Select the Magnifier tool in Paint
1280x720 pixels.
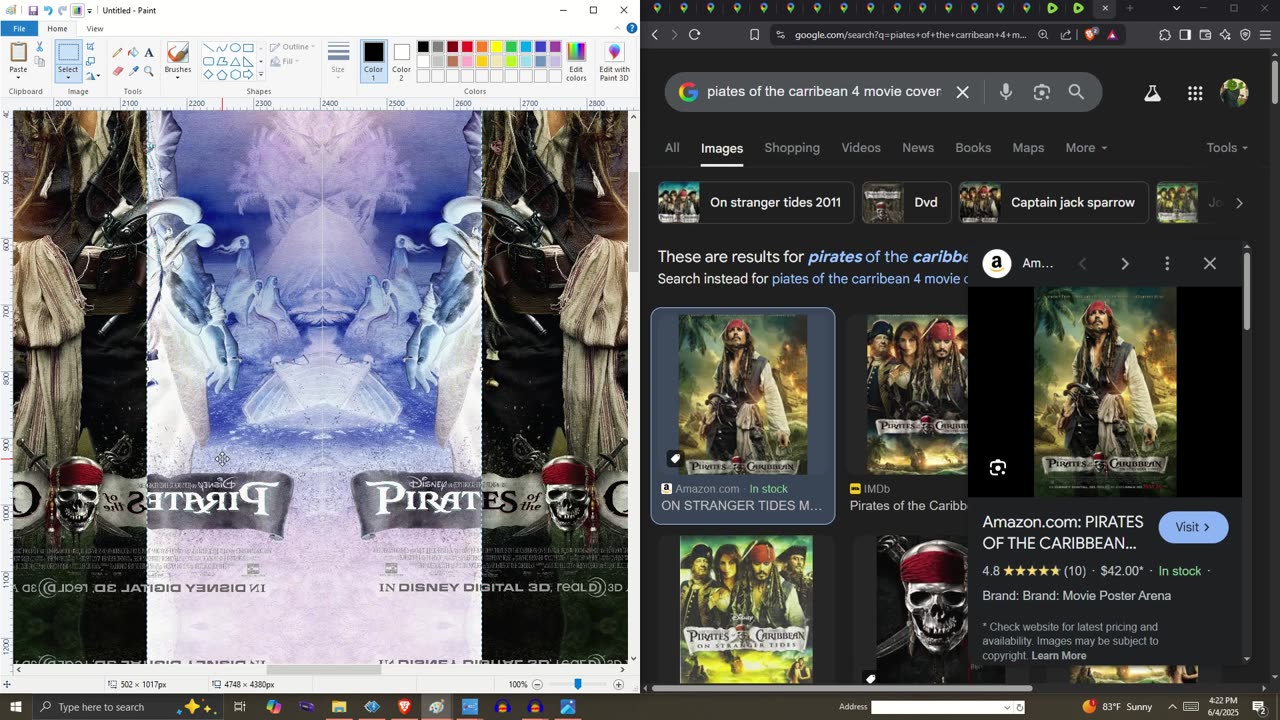(x=149, y=71)
